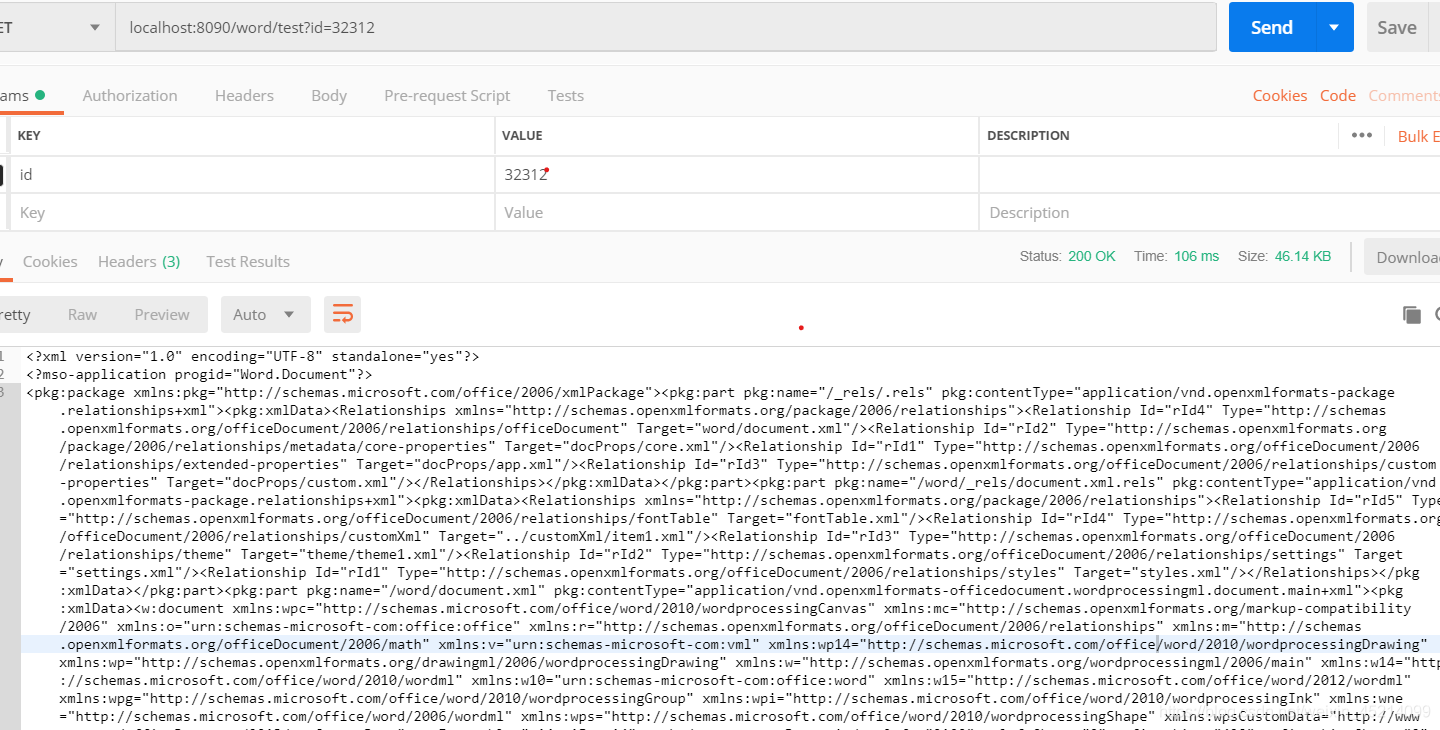Image resolution: width=1440 pixels, height=730 pixels.
Task: Click the Bulk Edit link
Action: (x=1418, y=136)
